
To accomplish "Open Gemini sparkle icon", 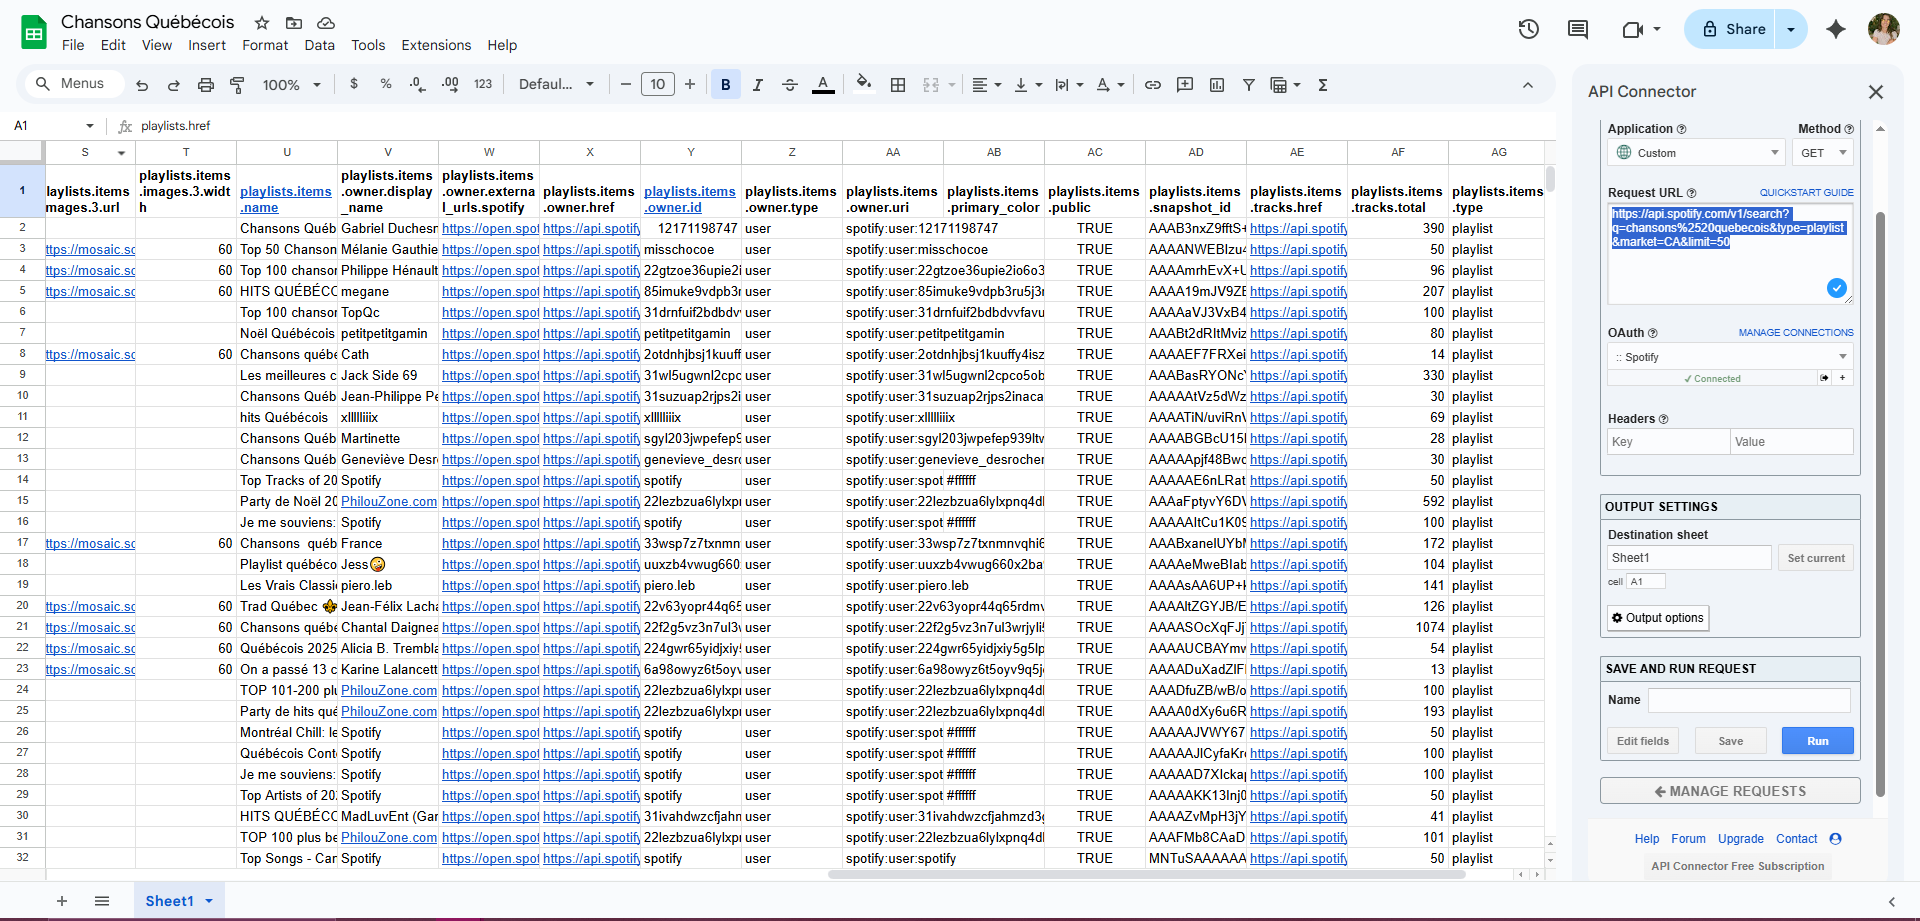I will tap(1836, 29).
